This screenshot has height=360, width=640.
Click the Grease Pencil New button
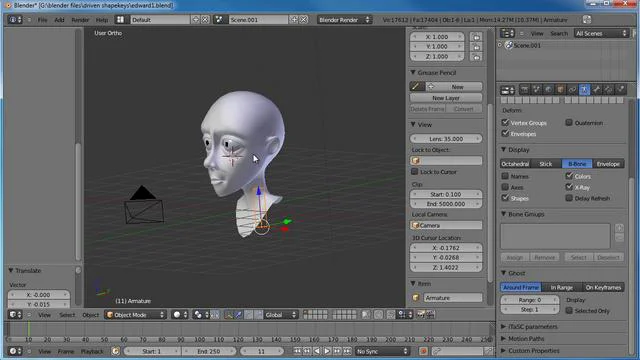click(454, 87)
